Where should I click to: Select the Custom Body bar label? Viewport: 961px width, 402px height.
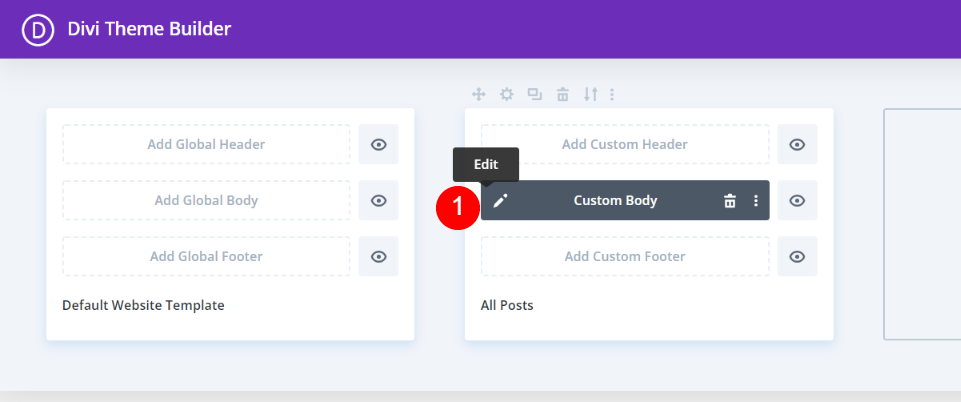(615, 200)
